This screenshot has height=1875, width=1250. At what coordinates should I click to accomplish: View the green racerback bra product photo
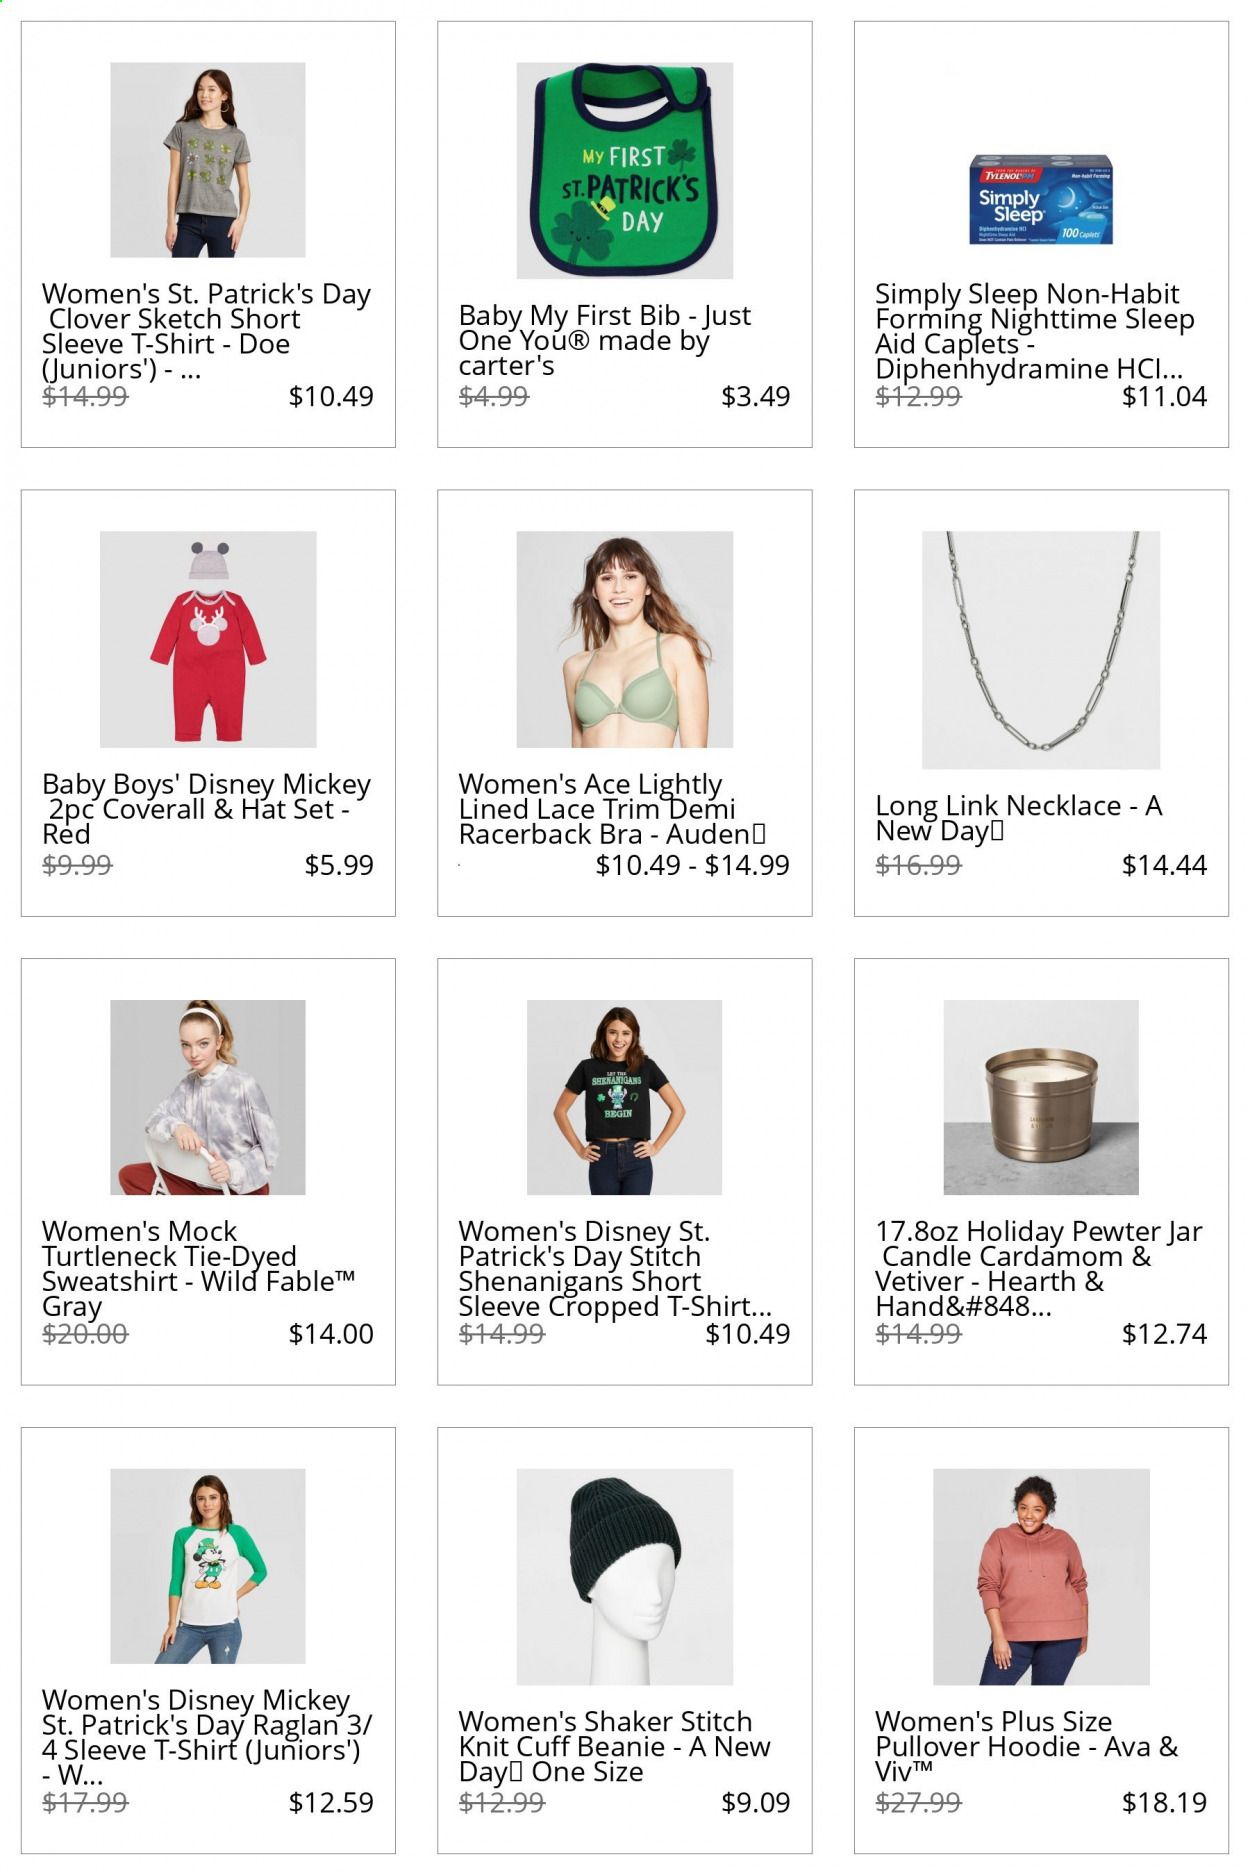point(624,639)
